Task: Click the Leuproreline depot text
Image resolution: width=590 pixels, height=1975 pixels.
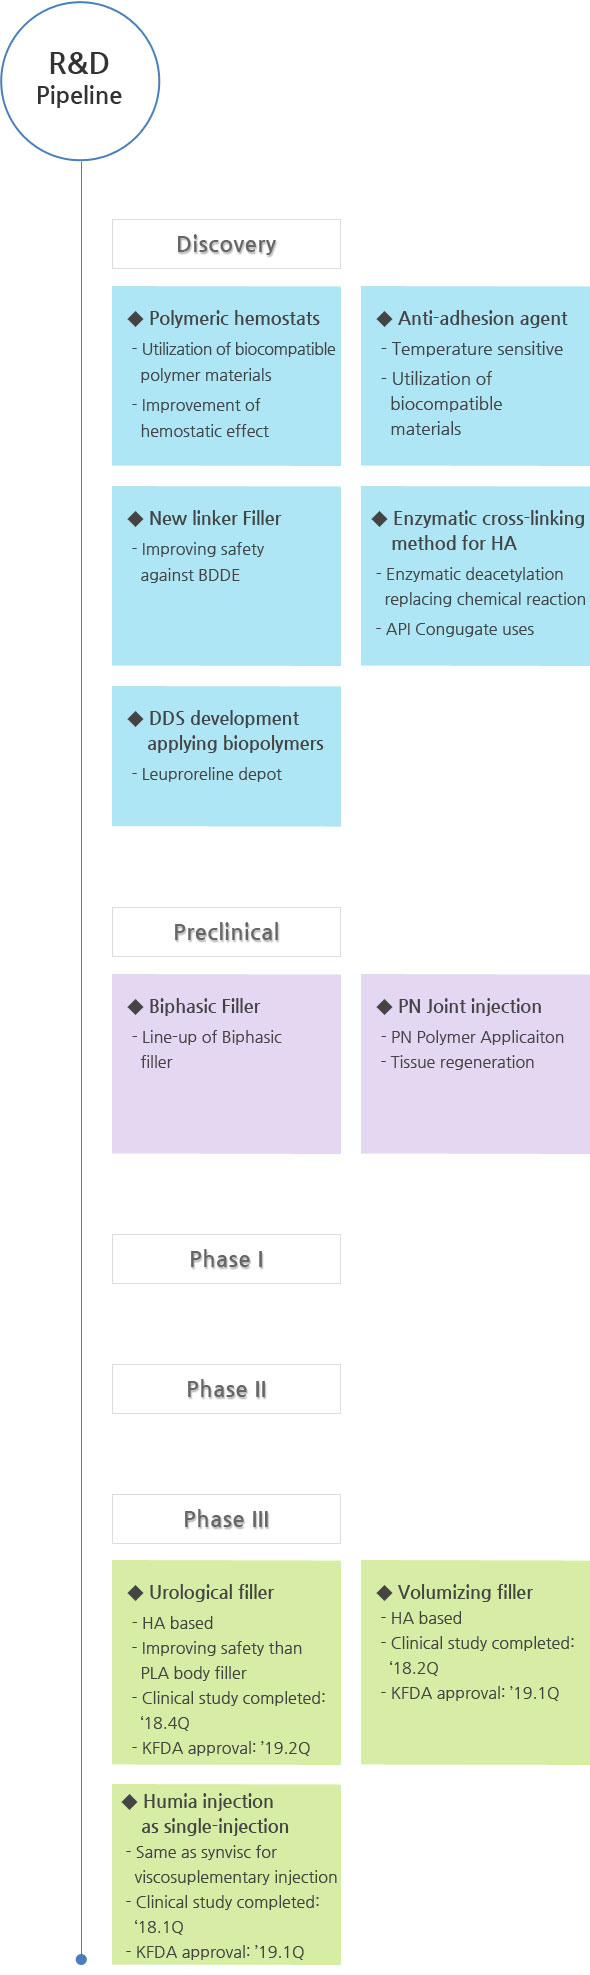Action: tap(211, 774)
